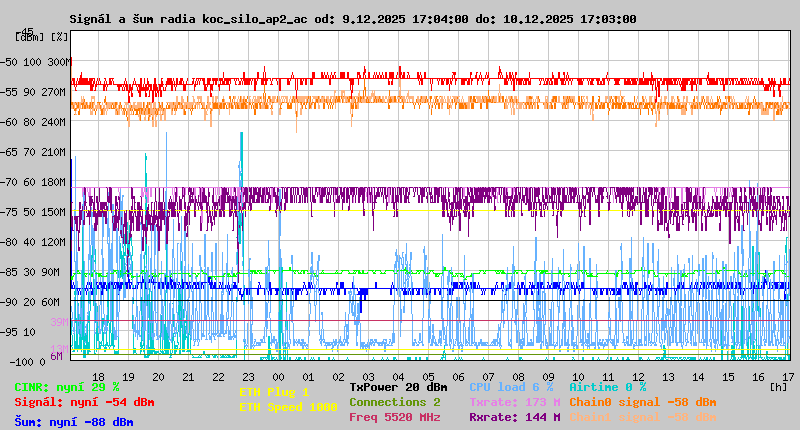The image size is (800, 430).
Task: Click the '-70' dBm y-axis label
Action: click(x=9, y=182)
